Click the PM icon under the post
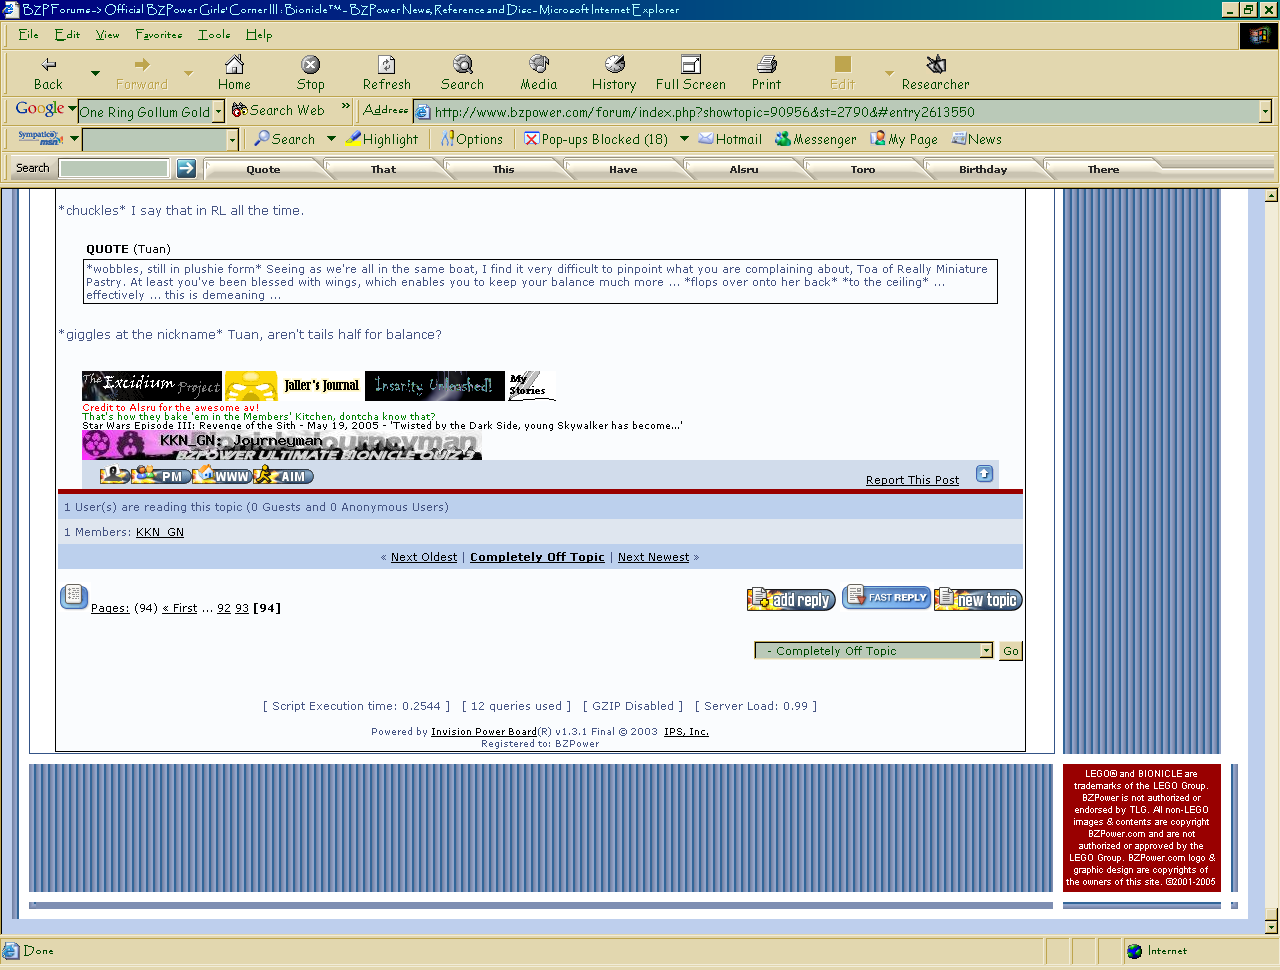This screenshot has width=1280, height=970. point(161,476)
